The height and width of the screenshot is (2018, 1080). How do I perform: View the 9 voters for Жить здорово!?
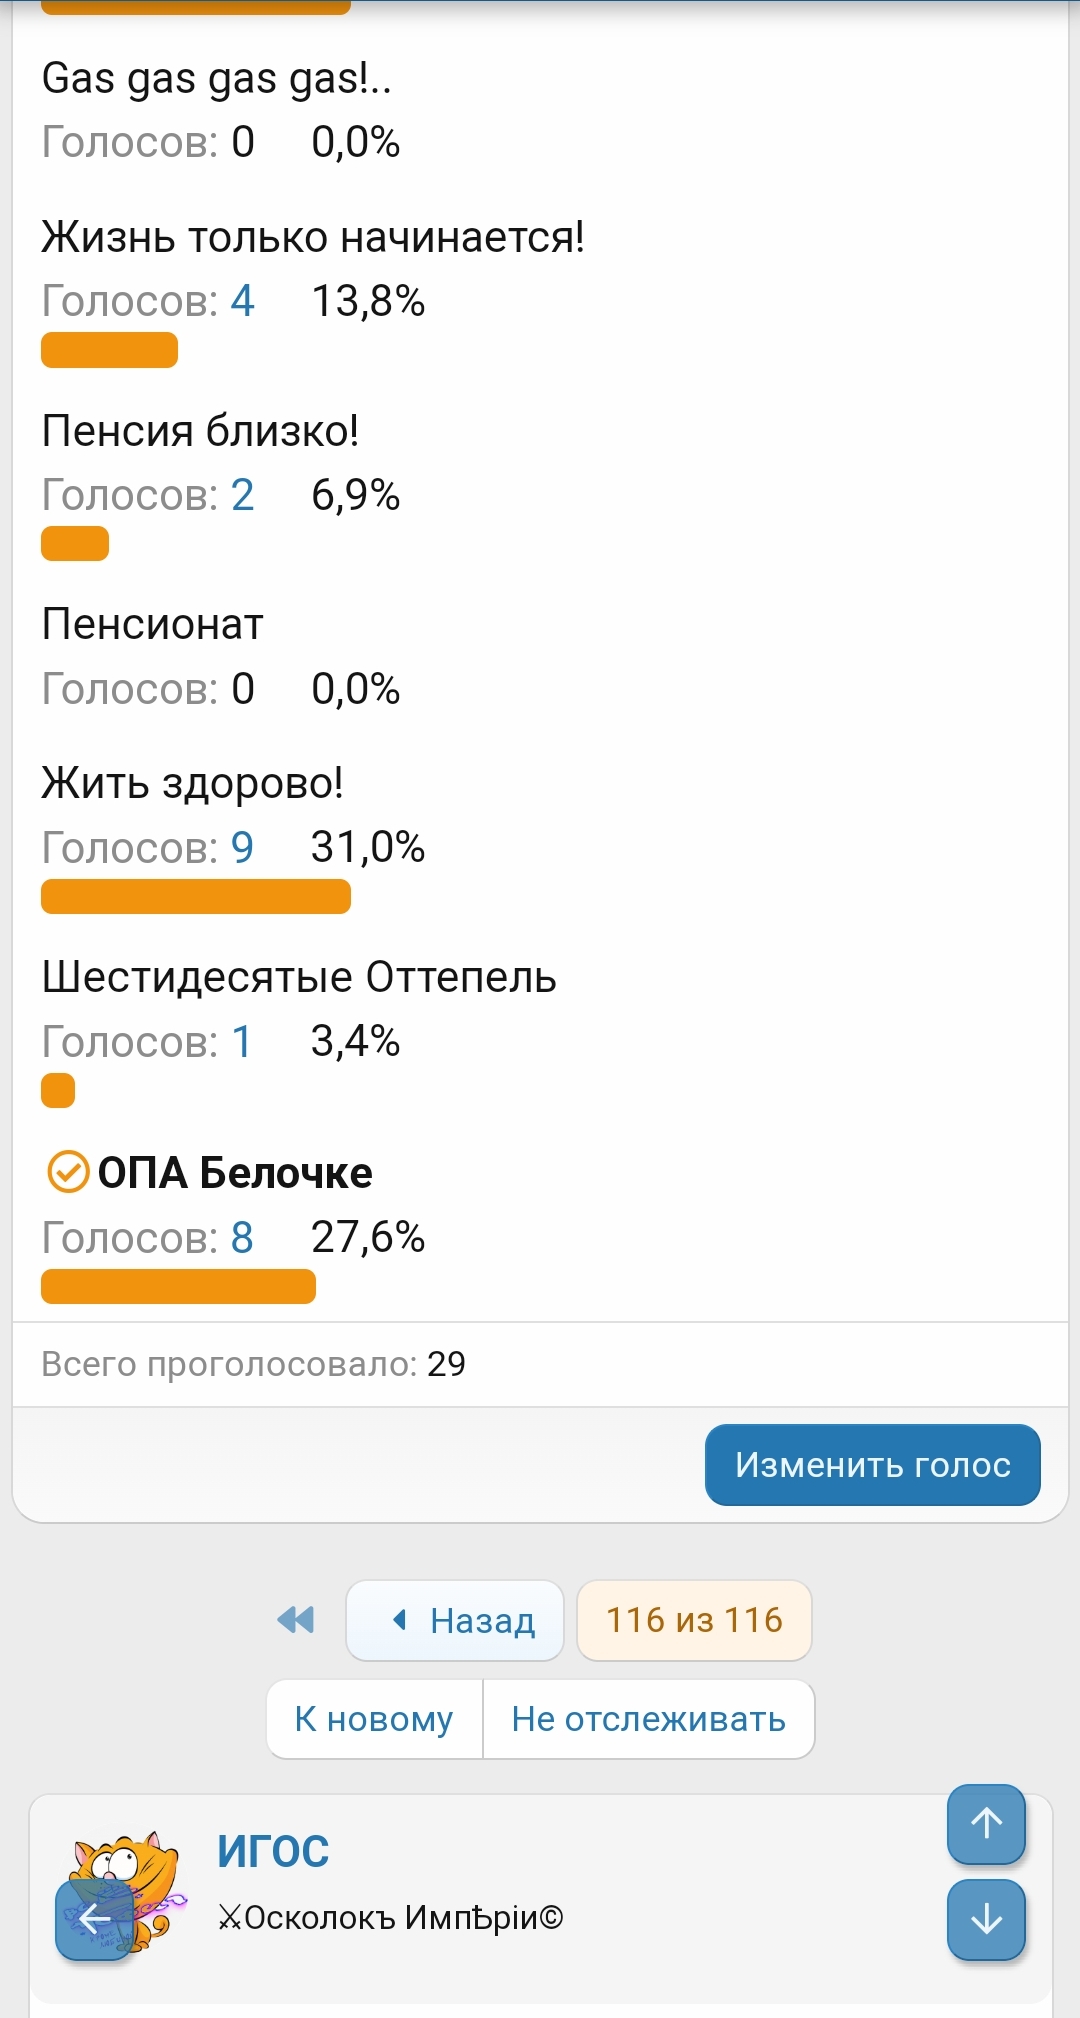point(242,848)
